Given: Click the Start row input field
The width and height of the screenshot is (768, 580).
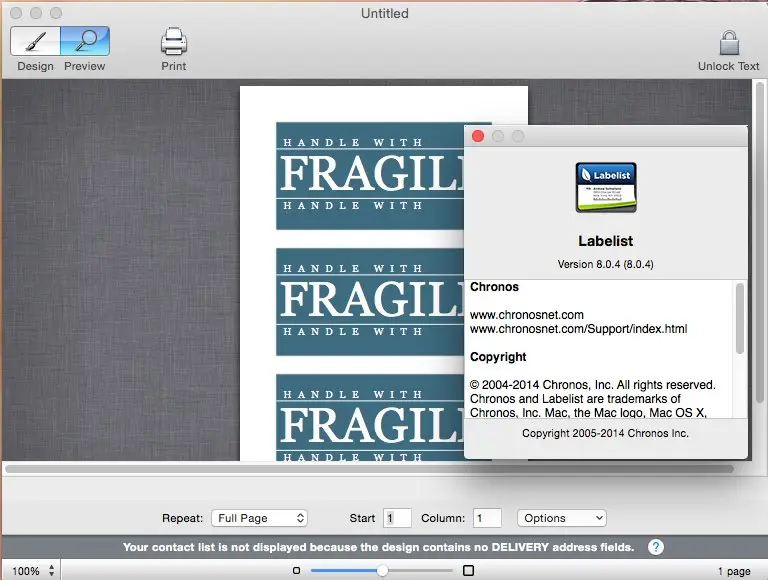Looking at the screenshot, I should click(x=397, y=518).
